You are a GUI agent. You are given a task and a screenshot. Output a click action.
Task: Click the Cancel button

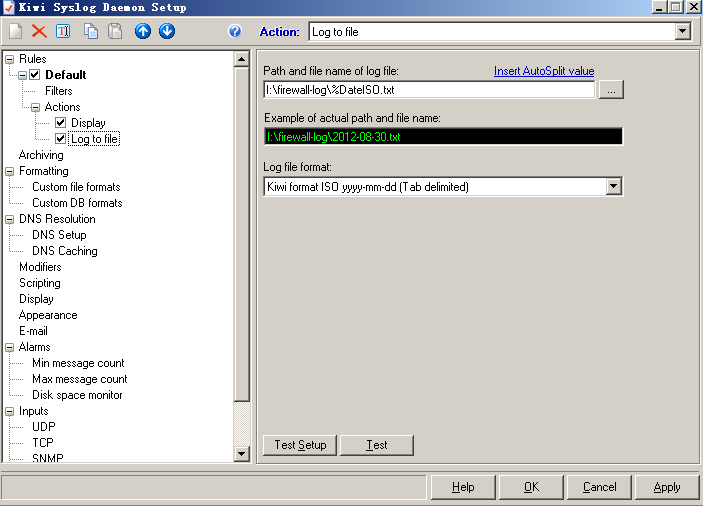tap(599, 487)
